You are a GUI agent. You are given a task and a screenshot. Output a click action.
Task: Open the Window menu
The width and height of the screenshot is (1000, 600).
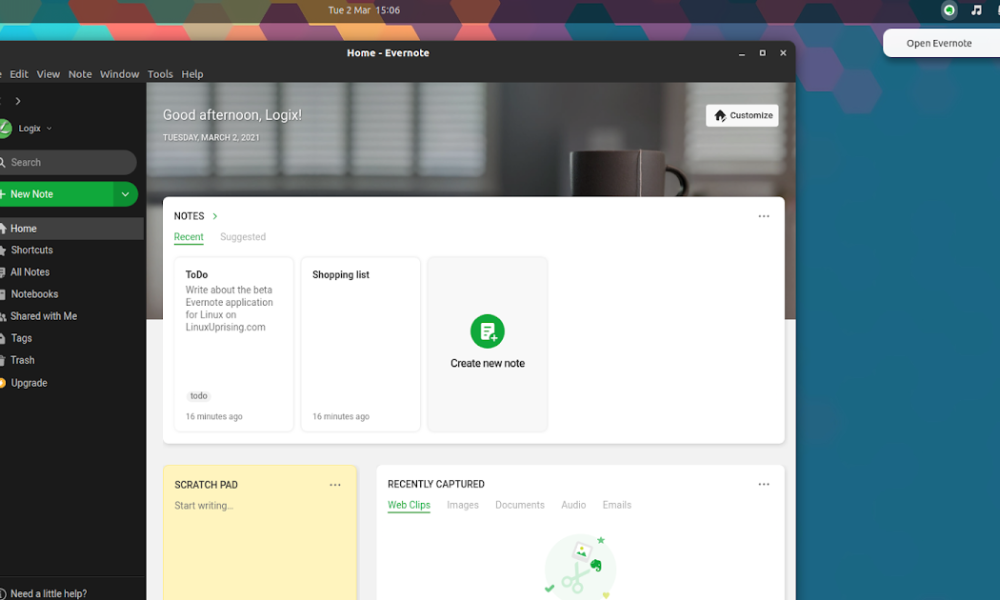coord(119,74)
